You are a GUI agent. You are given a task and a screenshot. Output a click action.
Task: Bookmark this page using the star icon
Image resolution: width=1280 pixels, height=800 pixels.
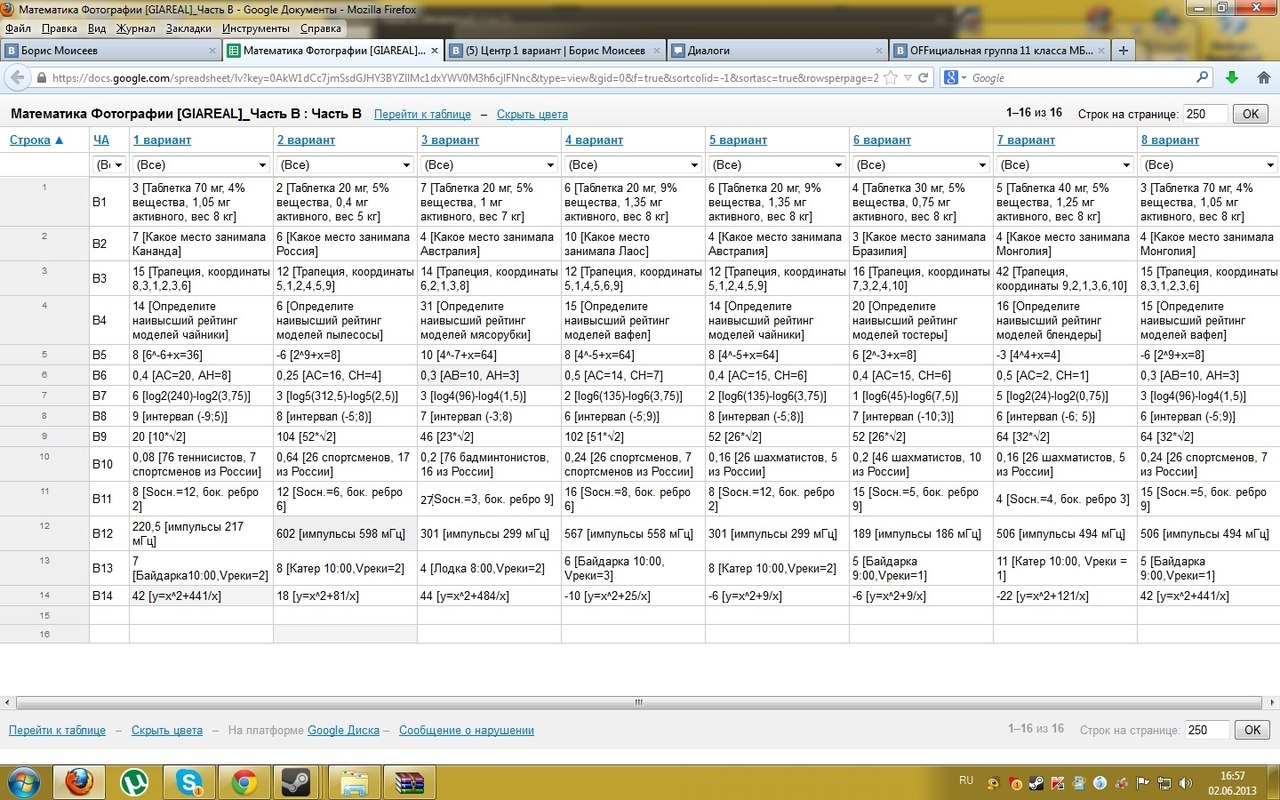[890, 78]
